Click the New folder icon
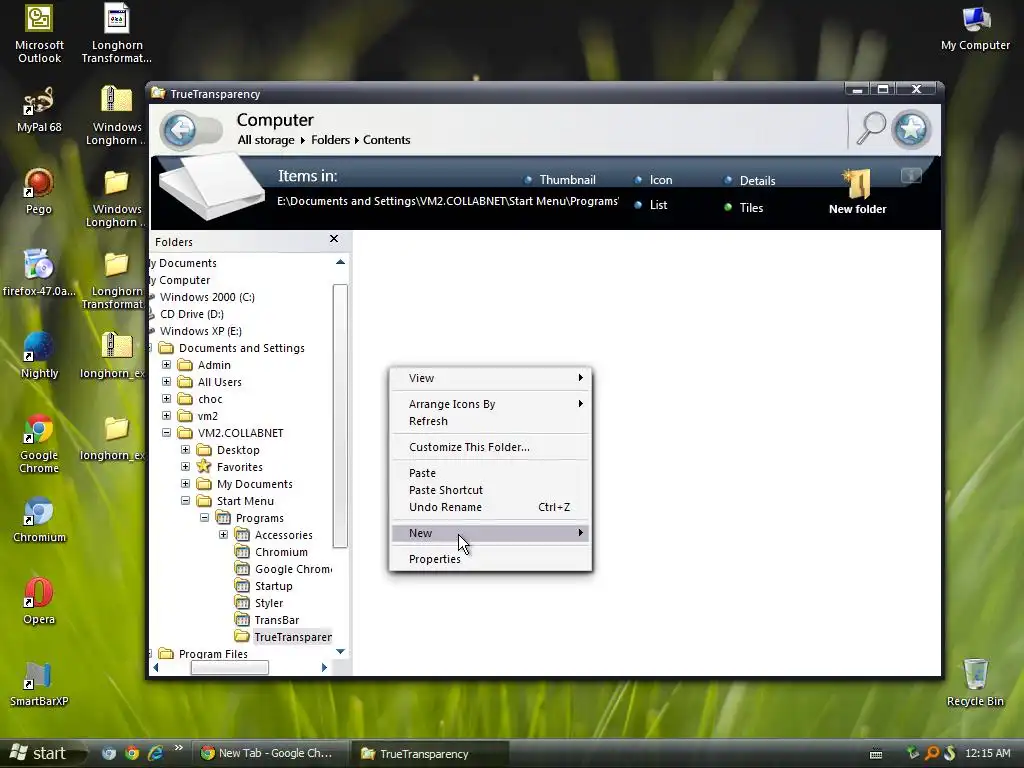This screenshot has width=1024, height=768. click(x=857, y=184)
